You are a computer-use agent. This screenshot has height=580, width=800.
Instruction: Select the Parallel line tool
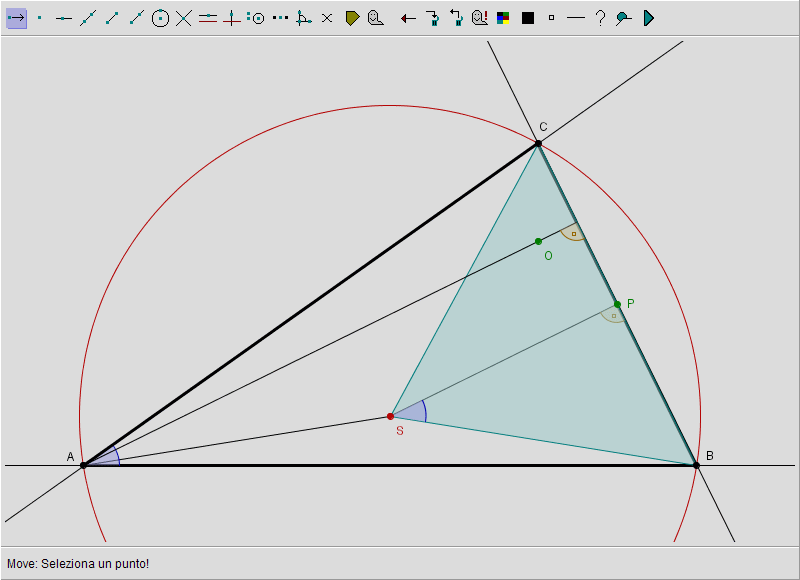coord(208,18)
